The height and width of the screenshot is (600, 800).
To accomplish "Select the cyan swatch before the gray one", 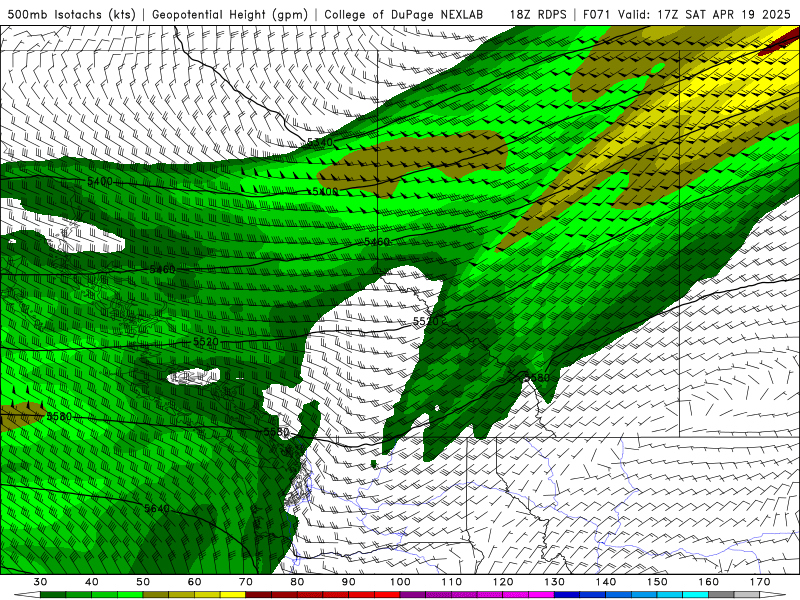I will (695, 595).
